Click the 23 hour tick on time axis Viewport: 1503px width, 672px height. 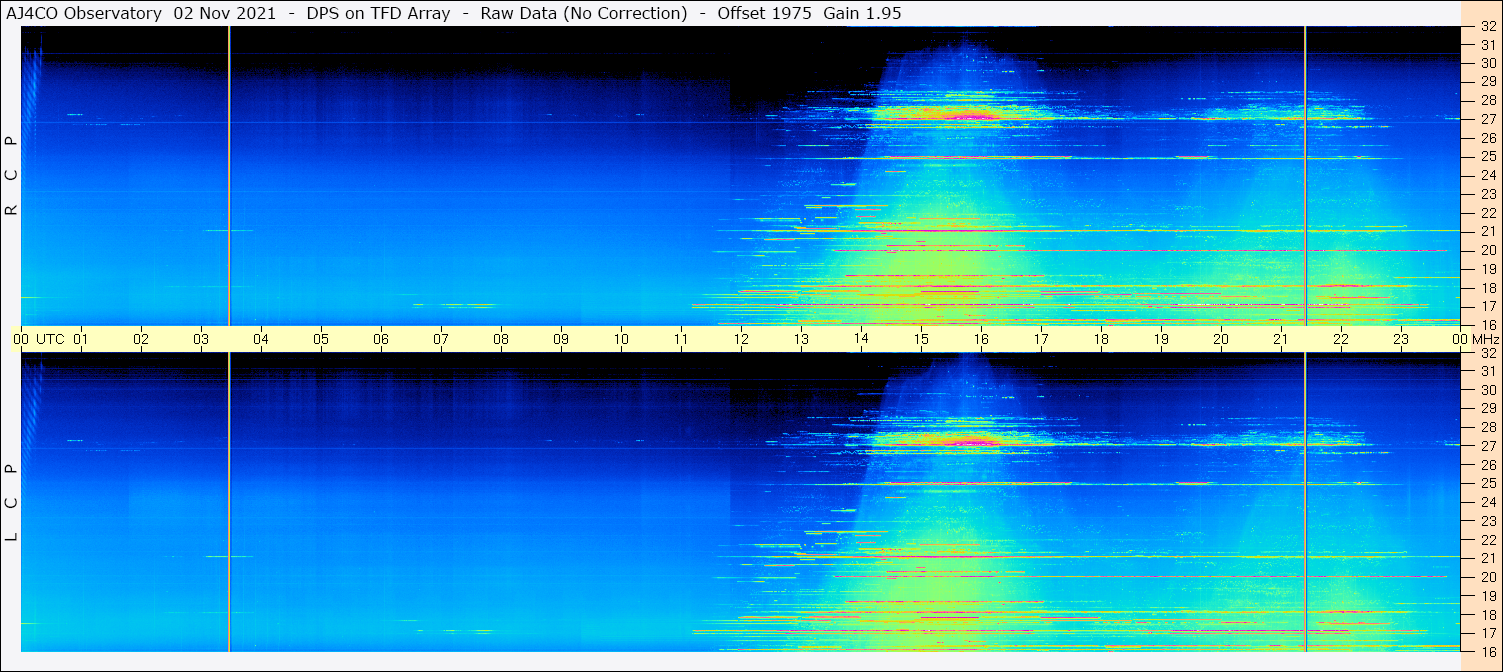pyautogui.click(x=1401, y=339)
